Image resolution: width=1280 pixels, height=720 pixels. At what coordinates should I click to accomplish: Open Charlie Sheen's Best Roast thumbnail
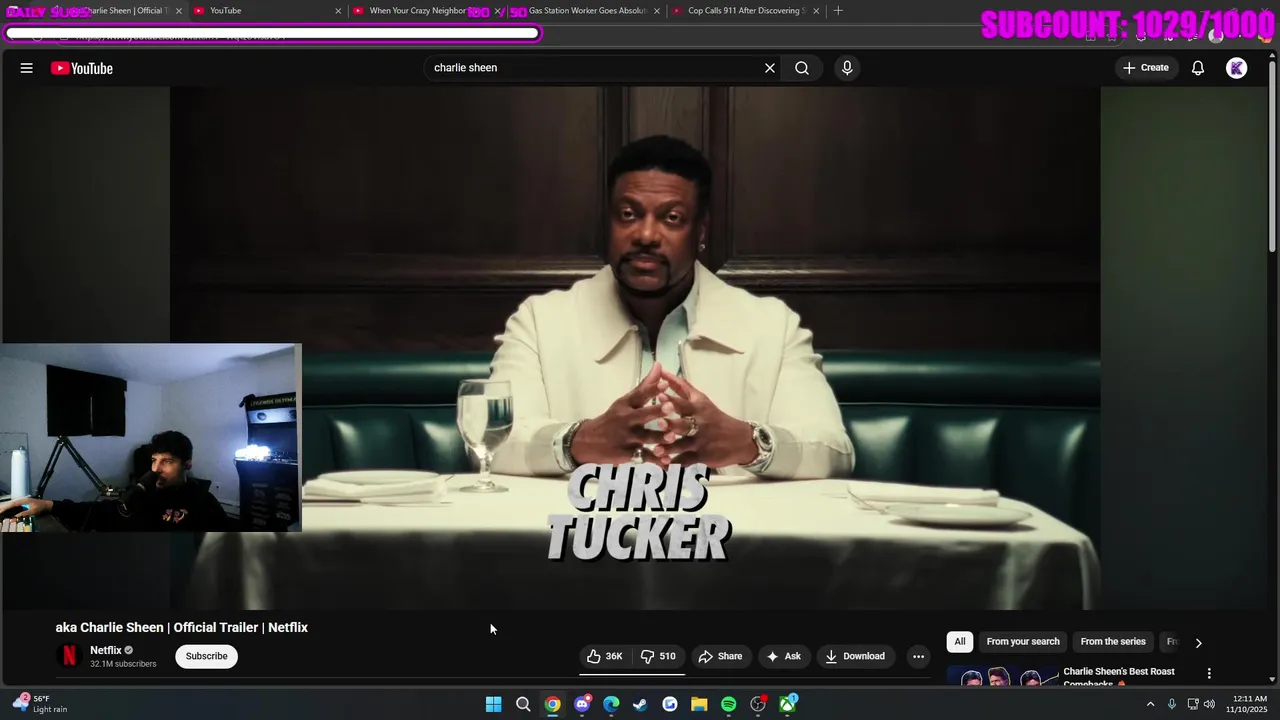pos(1000,677)
